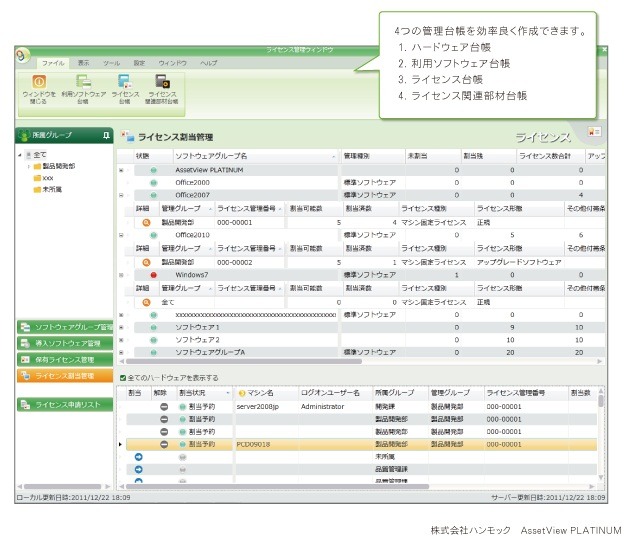This screenshot has width=628, height=539.
Task: Select ライセンス割当管理 in the side panel
Action: pos(65,376)
